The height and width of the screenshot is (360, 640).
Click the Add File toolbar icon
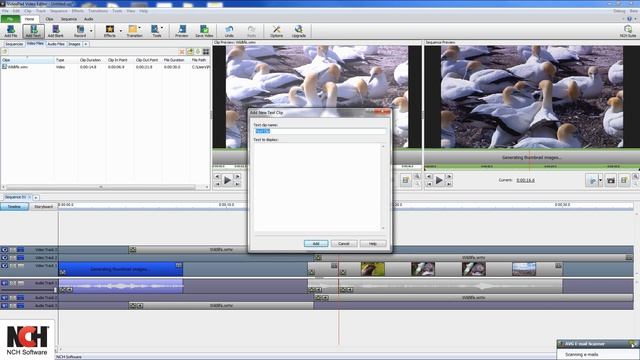pyautogui.click(x=11, y=31)
